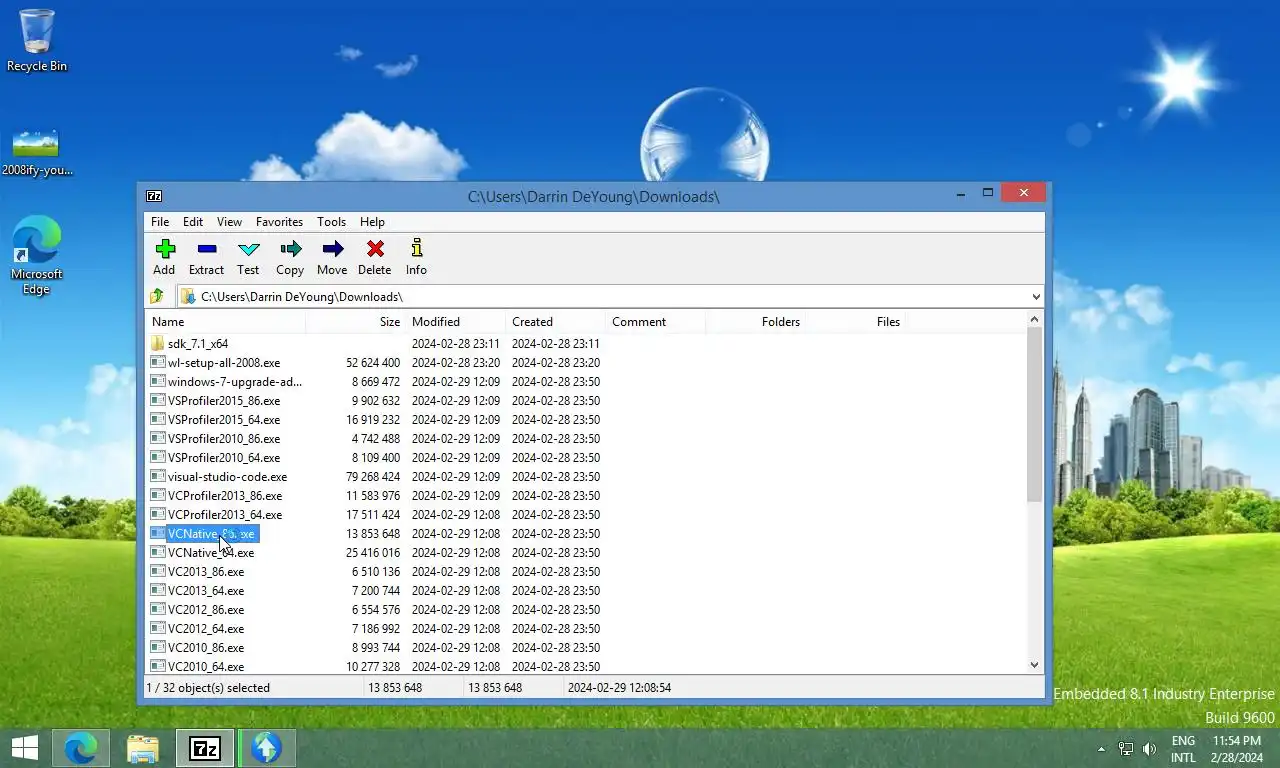The width and height of the screenshot is (1280, 768).
Task: Select wl-setup-all-2008.exe file icon
Action: [158, 362]
